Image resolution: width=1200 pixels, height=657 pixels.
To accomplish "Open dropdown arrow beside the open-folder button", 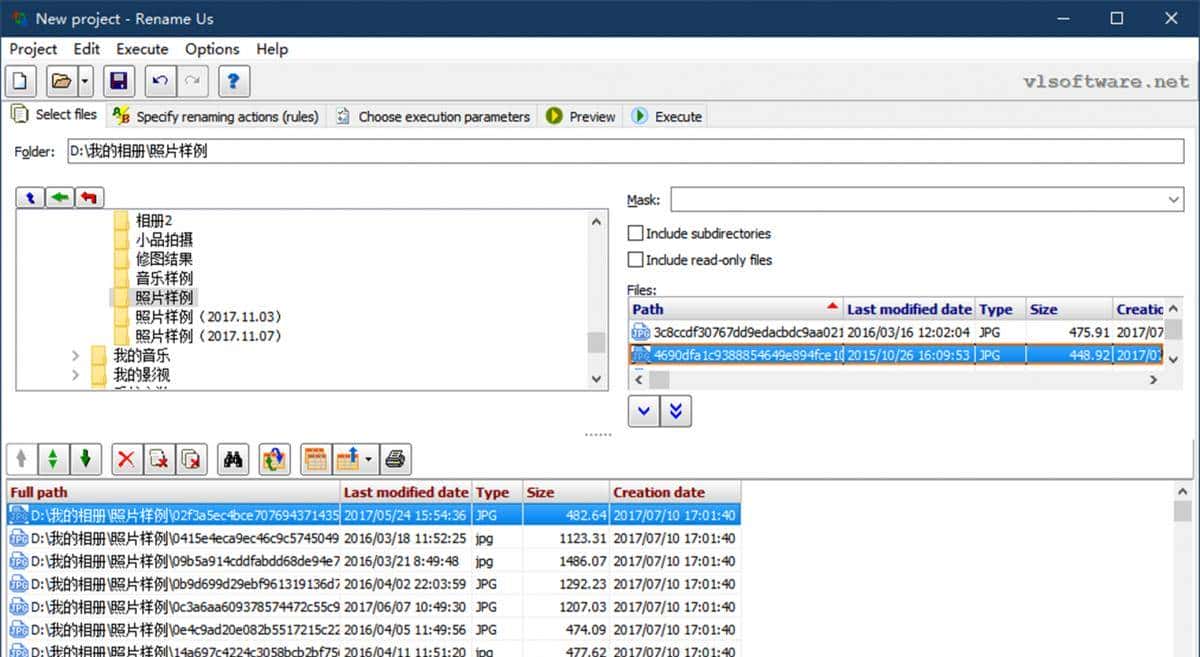I will 85,81.
